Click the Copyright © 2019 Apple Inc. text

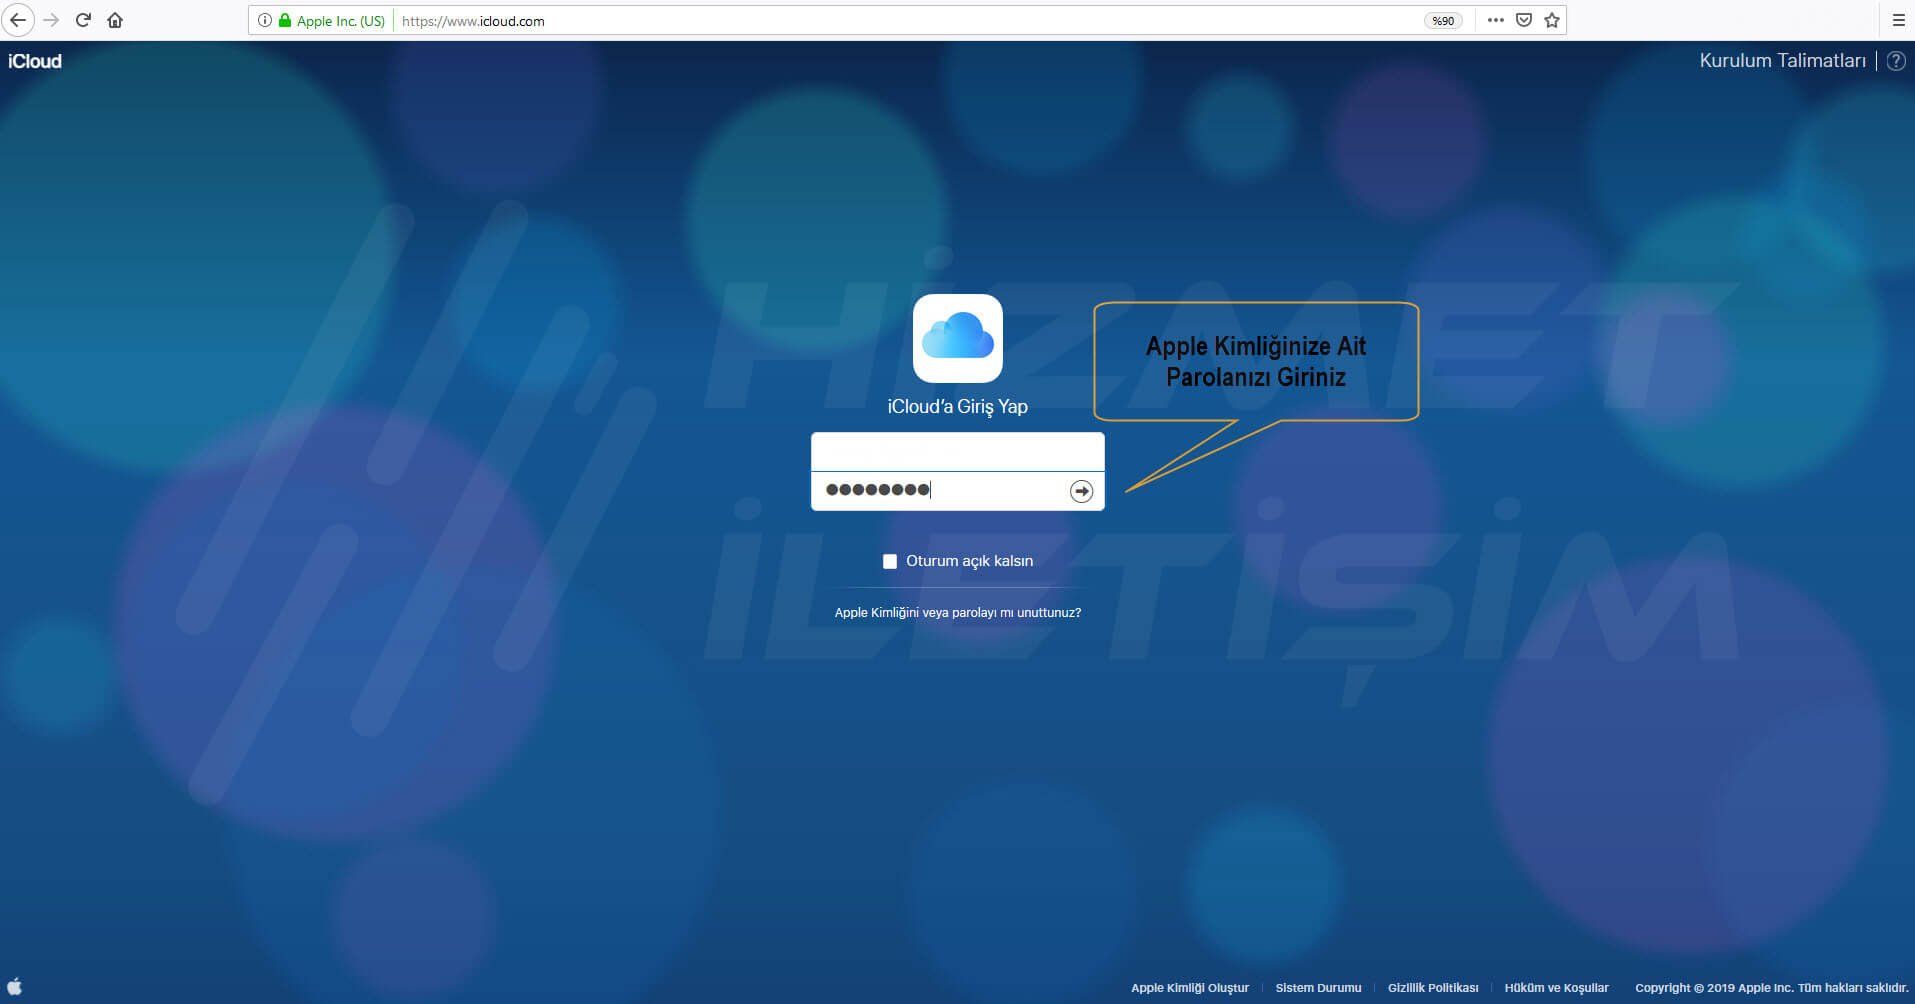tap(1771, 988)
